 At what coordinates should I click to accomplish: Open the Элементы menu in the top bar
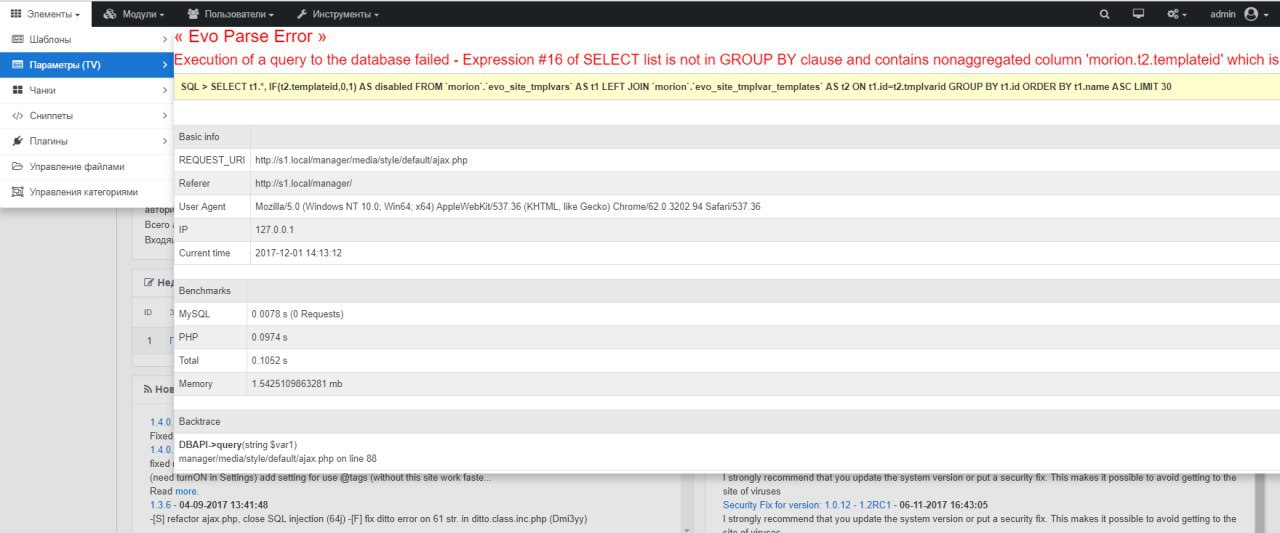[x=45, y=14]
